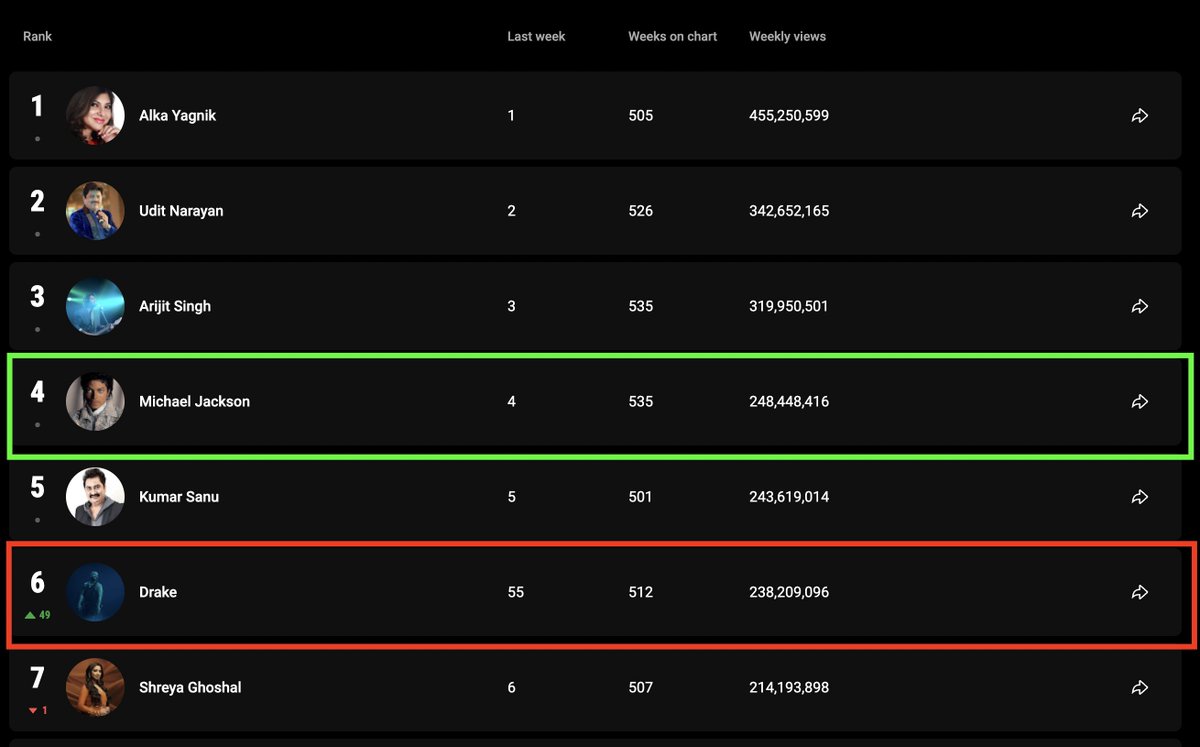
Task: Click weeks on chart value 507
Action: coord(641,687)
